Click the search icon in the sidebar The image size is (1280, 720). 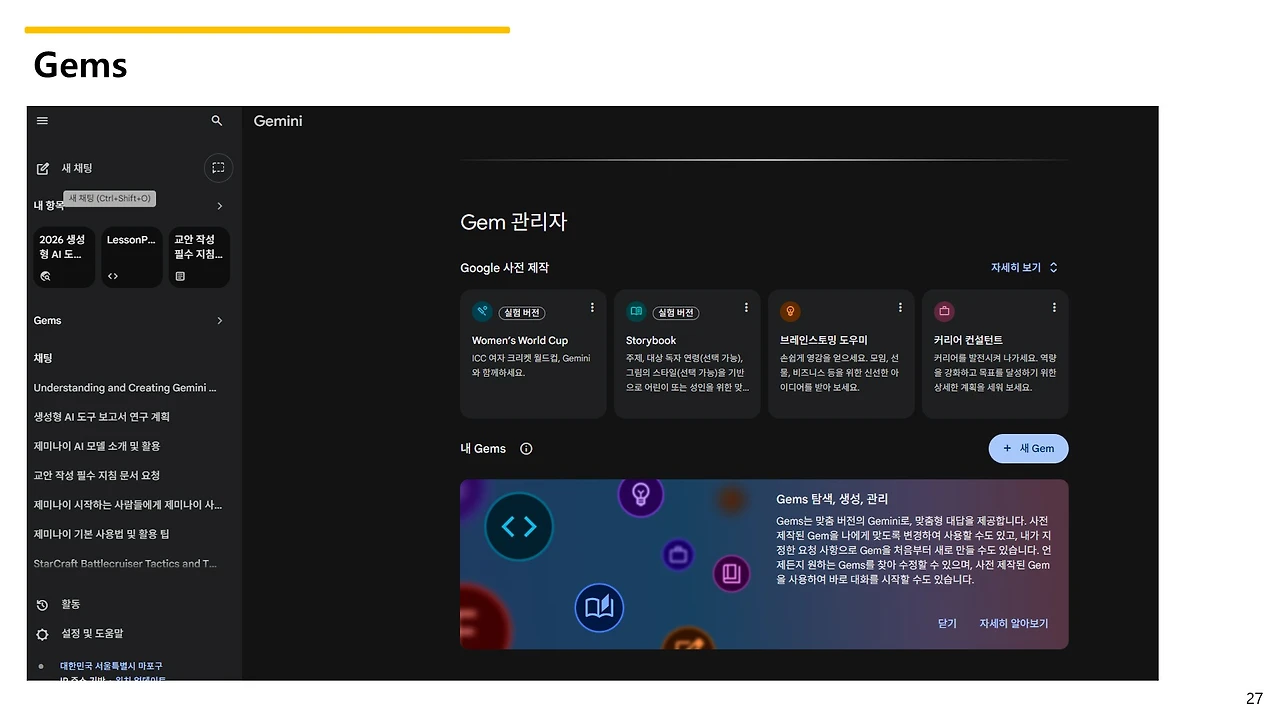pyautogui.click(x=217, y=120)
